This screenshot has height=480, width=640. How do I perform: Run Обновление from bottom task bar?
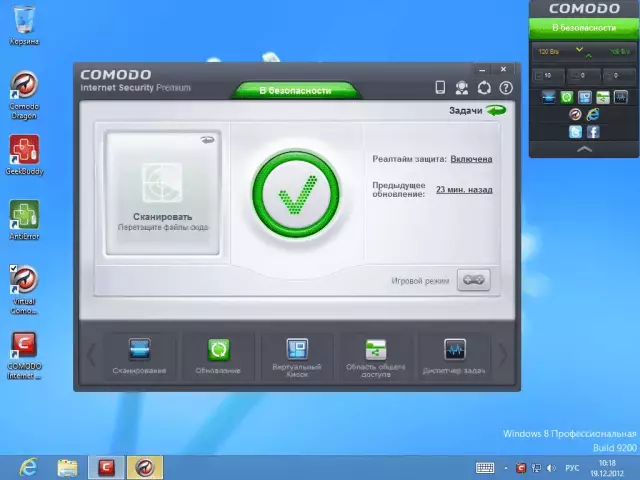[x=218, y=357]
